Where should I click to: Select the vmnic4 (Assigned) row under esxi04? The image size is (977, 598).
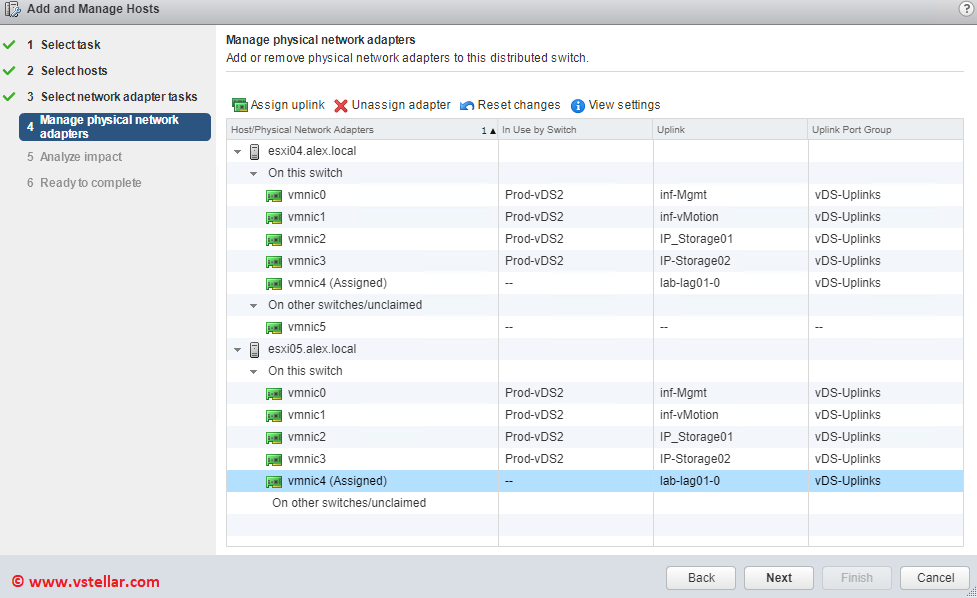tap(336, 283)
